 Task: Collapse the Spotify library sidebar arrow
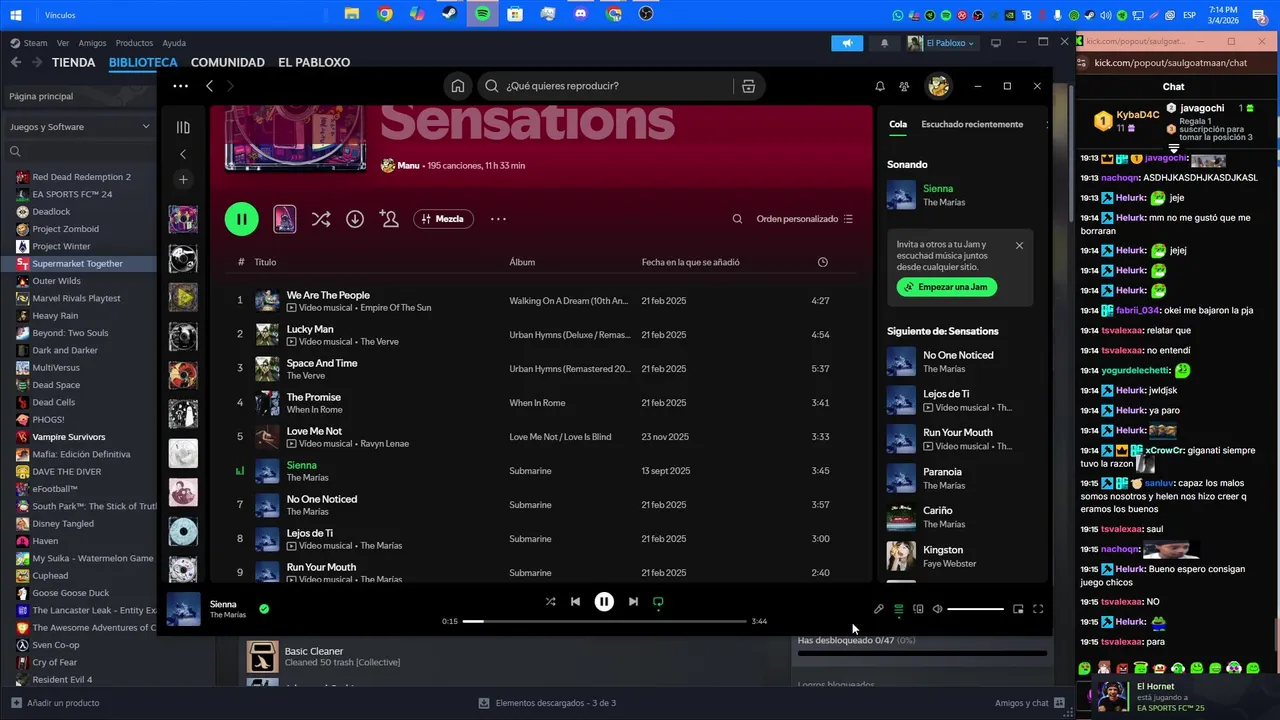click(x=183, y=154)
